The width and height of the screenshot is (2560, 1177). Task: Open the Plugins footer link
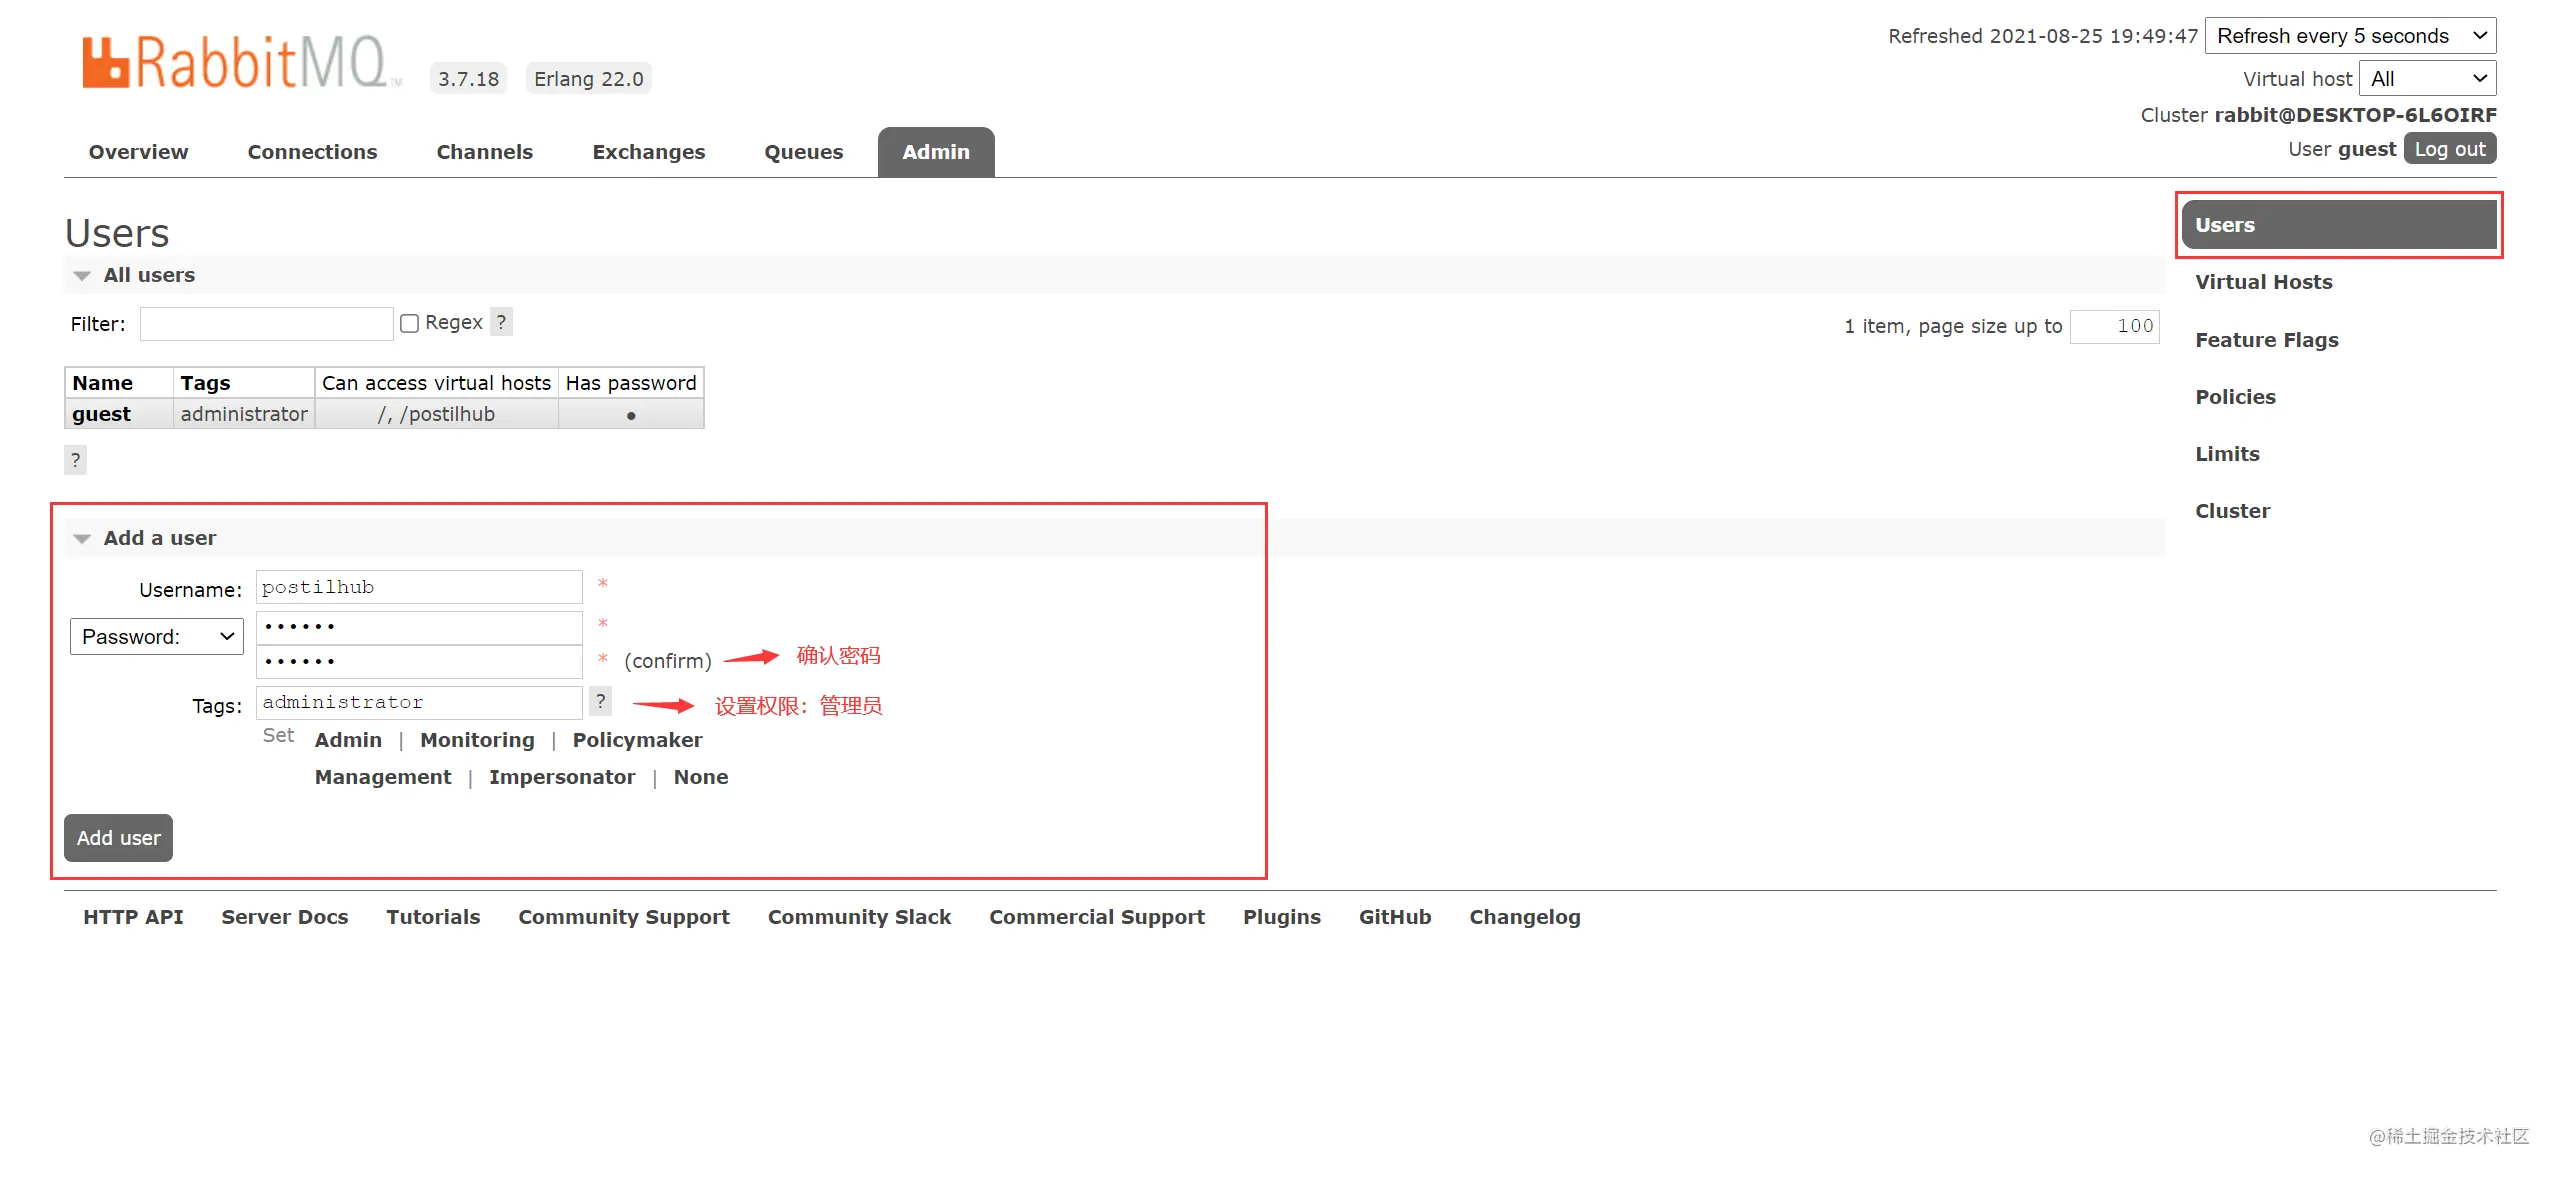[1281, 917]
